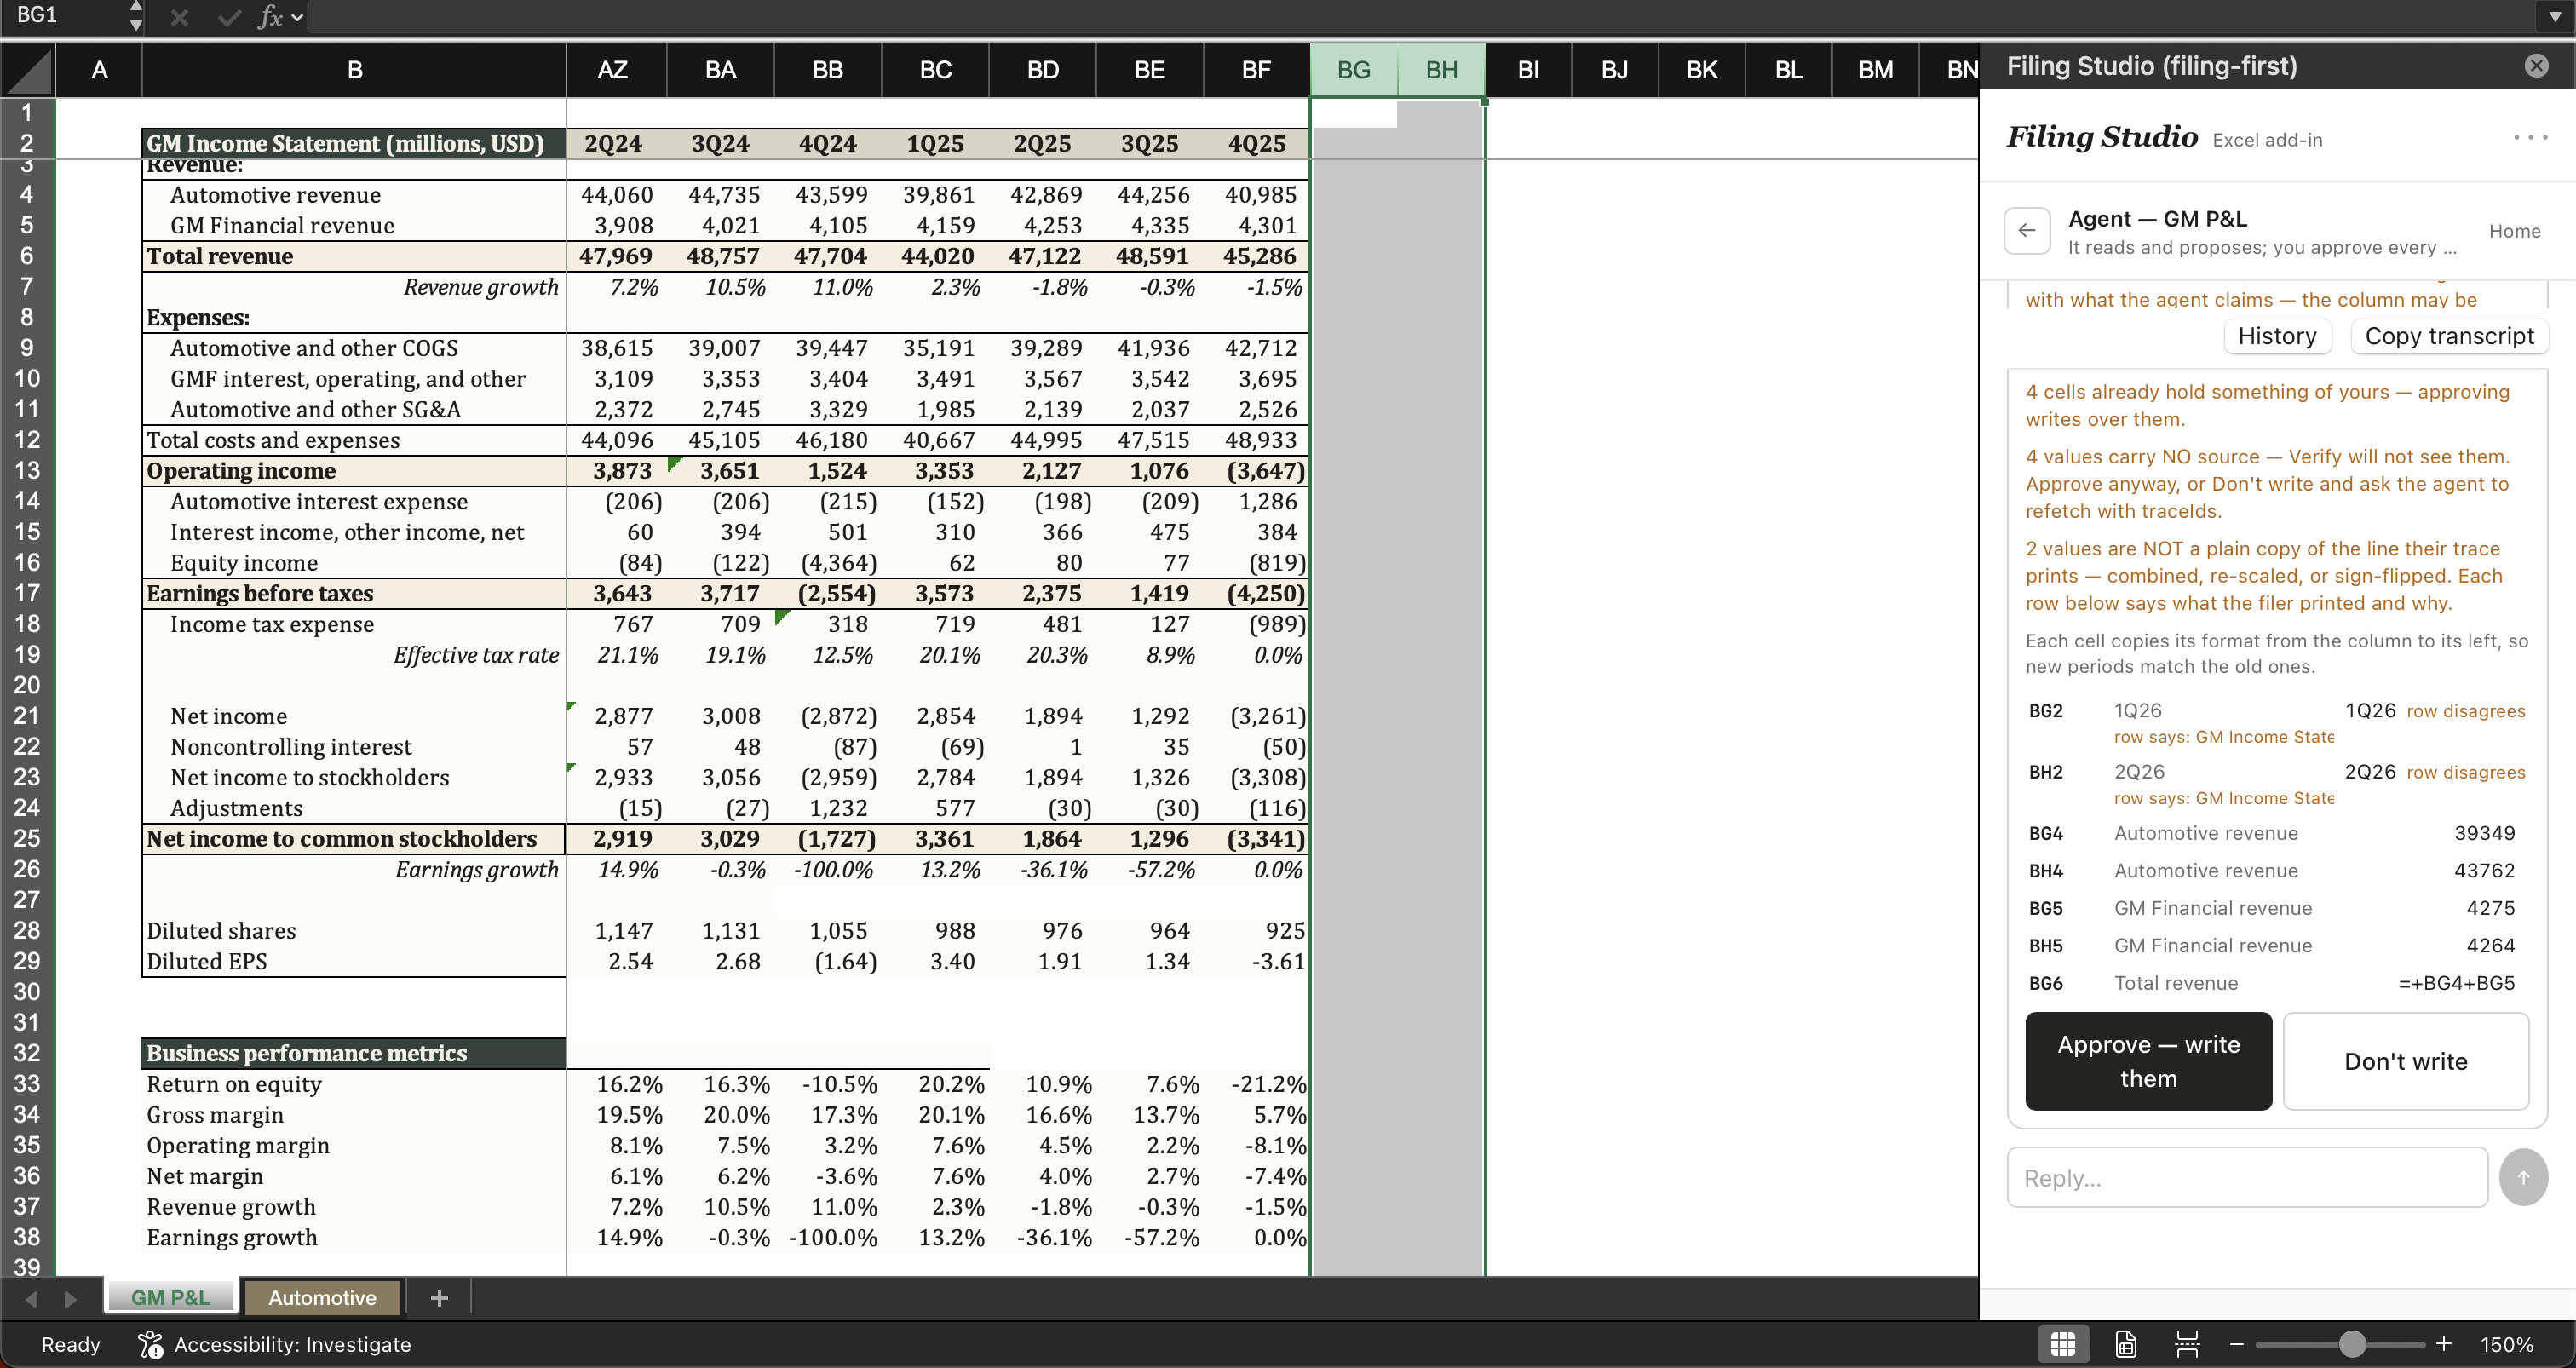
Task: Click the 150% zoom level
Action: click(x=2506, y=1344)
